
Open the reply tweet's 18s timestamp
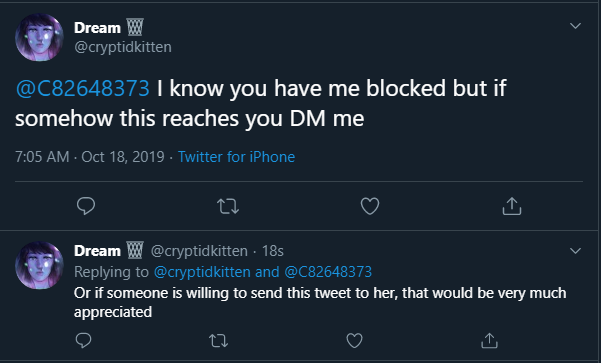pos(273,251)
